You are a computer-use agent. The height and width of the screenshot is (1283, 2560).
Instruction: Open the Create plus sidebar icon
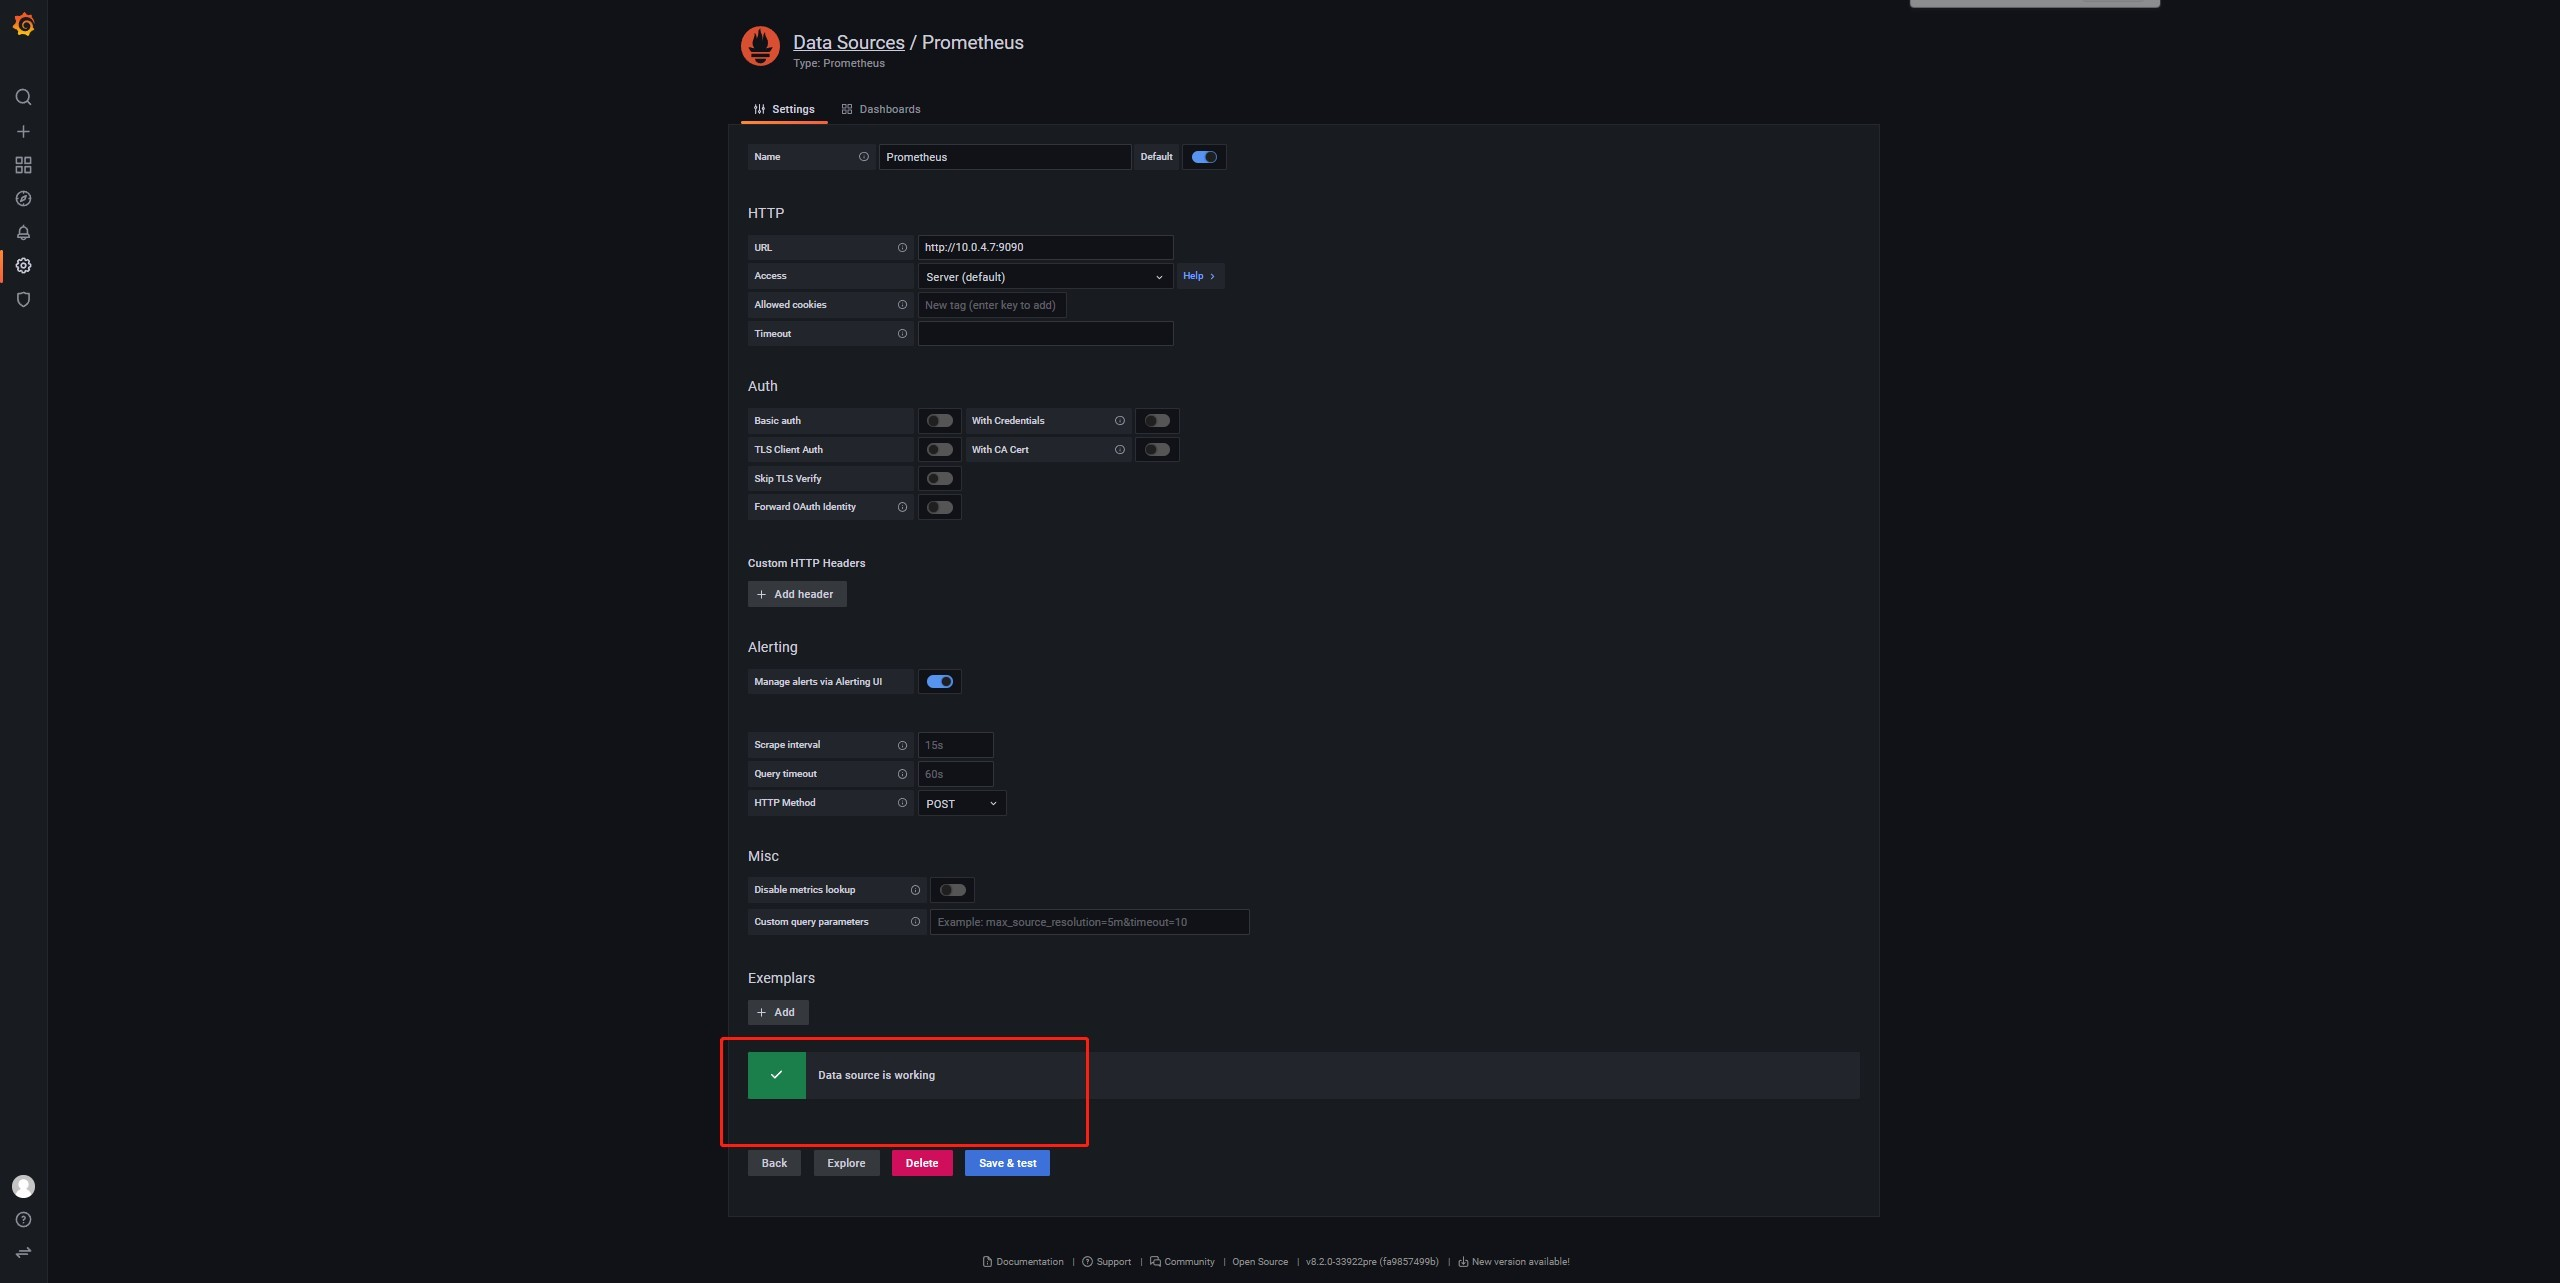(23, 131)
